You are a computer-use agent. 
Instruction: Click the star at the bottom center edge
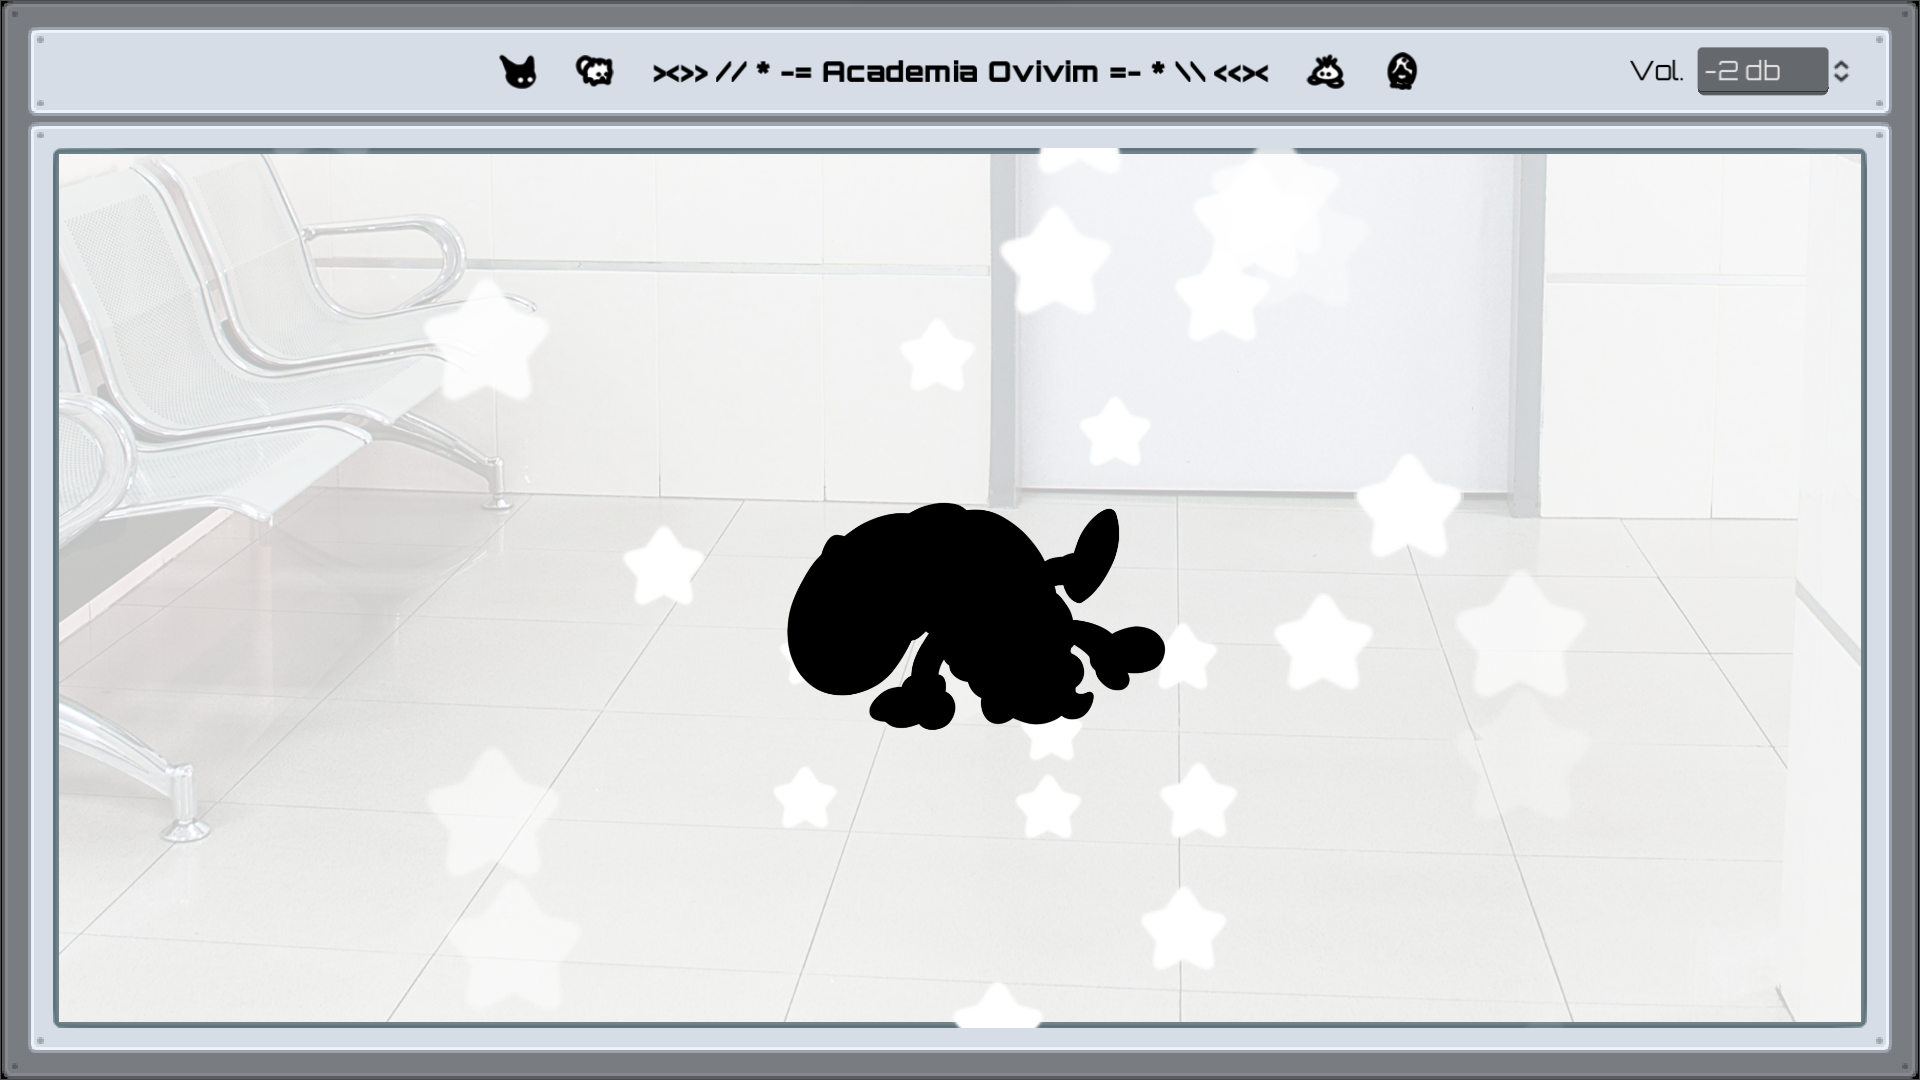(997, 1006)
